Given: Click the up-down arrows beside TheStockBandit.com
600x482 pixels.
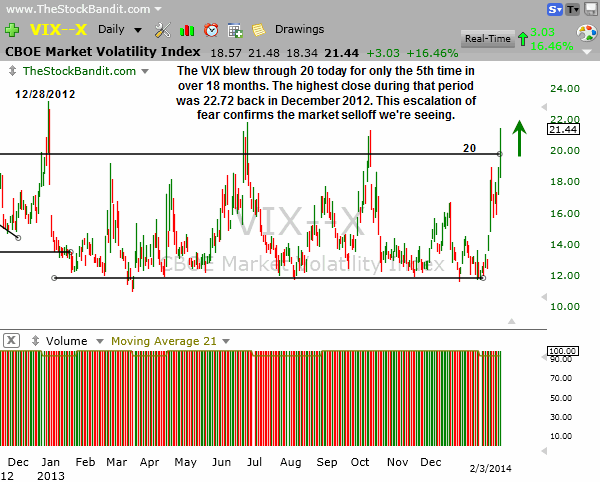Looking at the screenshot, I should [12, 71].
